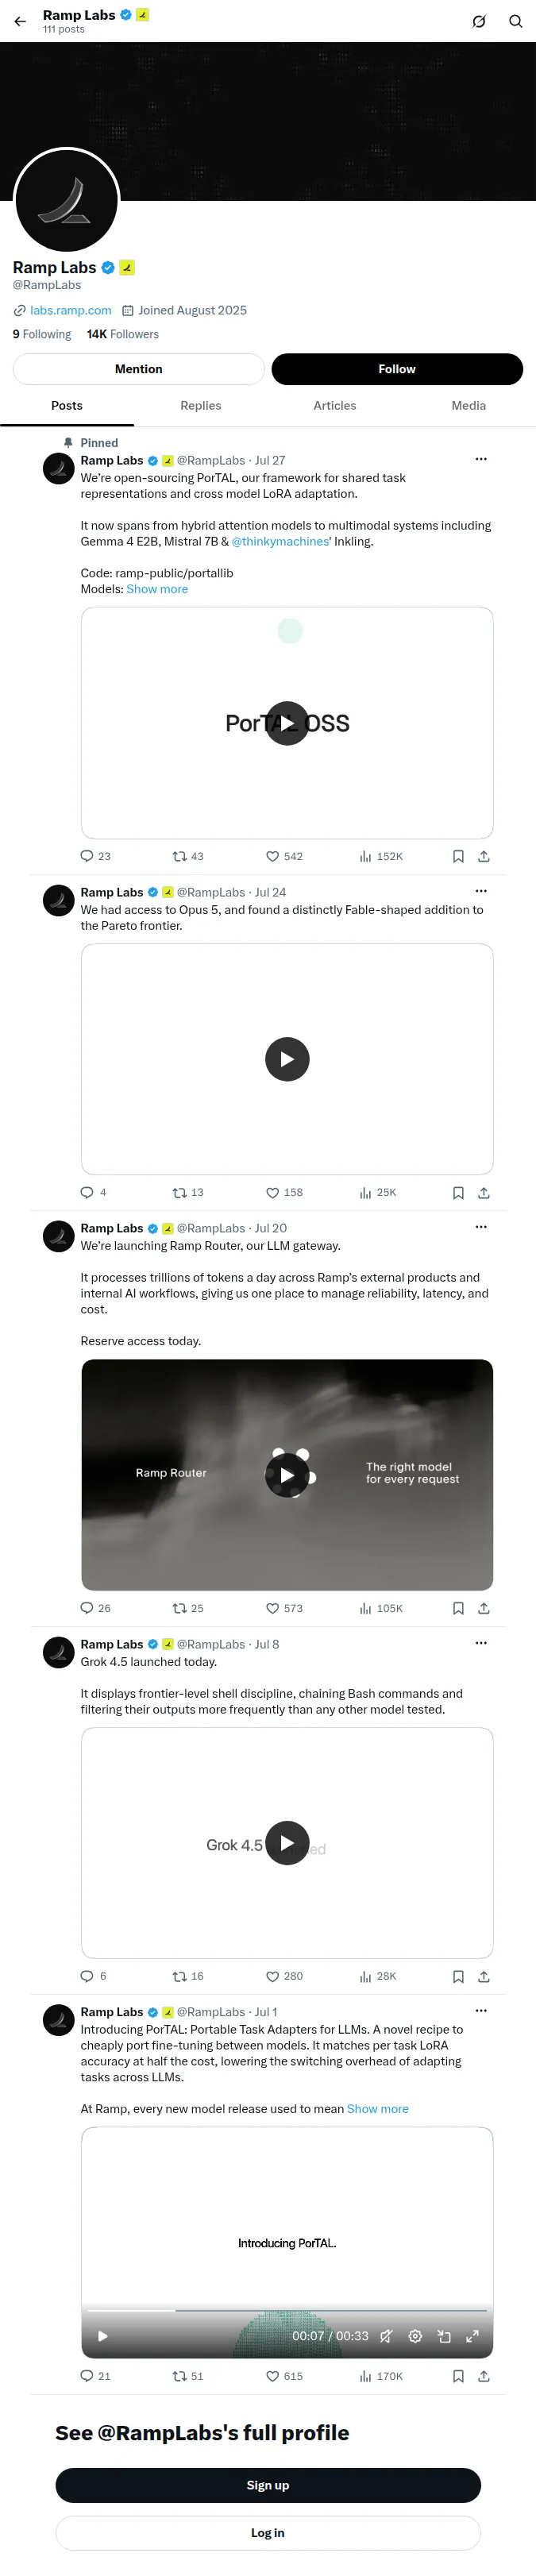
Task: Open the search magnifier icon in header
Action: 516,21
